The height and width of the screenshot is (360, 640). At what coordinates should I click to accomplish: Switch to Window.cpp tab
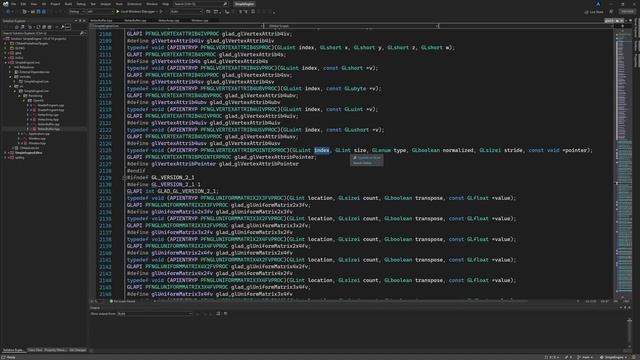[x=200, y=20]
